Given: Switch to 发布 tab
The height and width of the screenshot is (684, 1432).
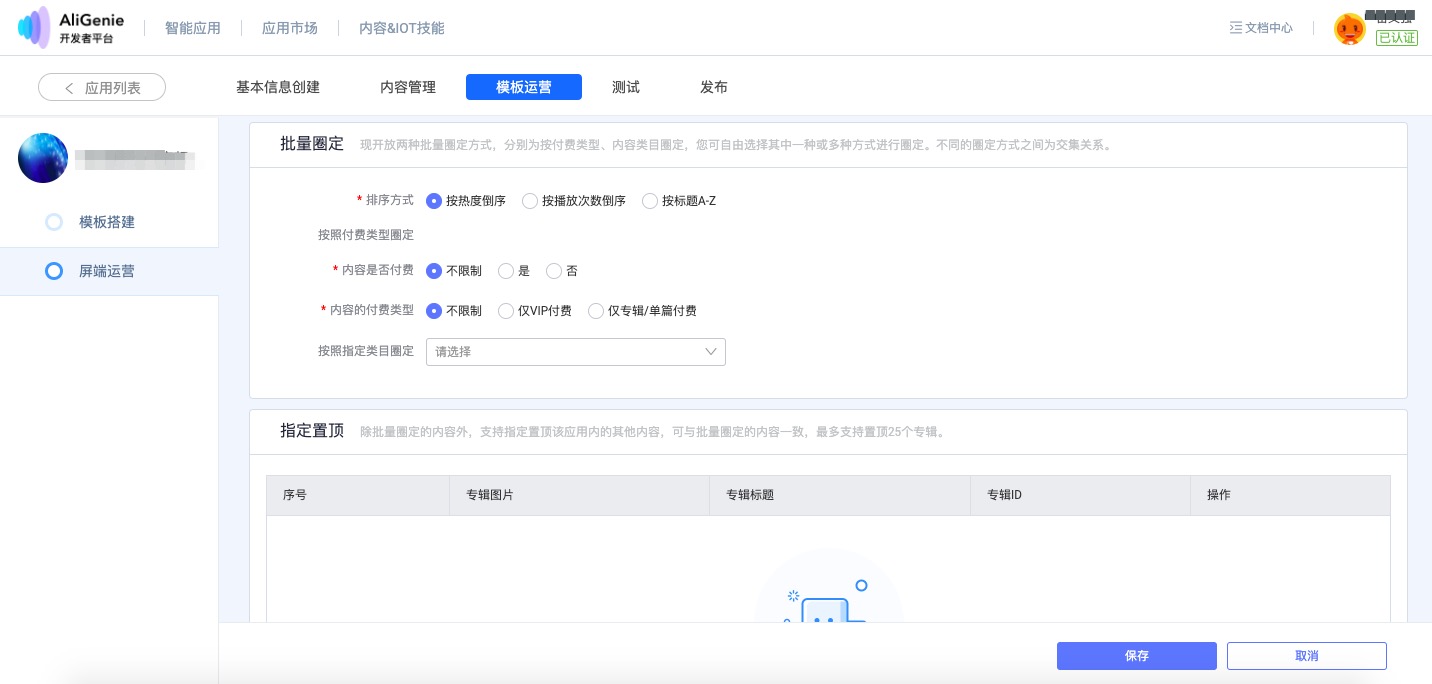Looking at the screenshot, I should 714,87.
